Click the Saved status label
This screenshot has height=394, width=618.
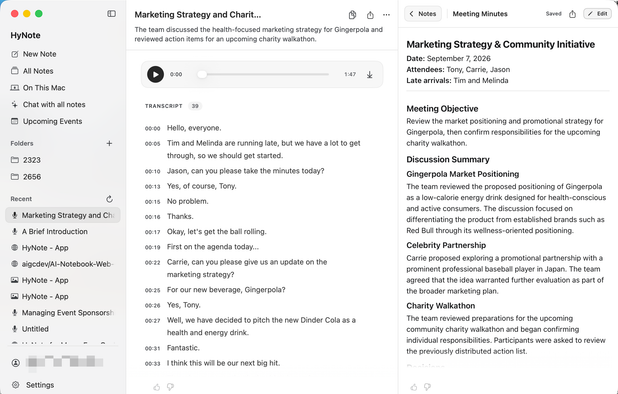click(x=553, y=14)
